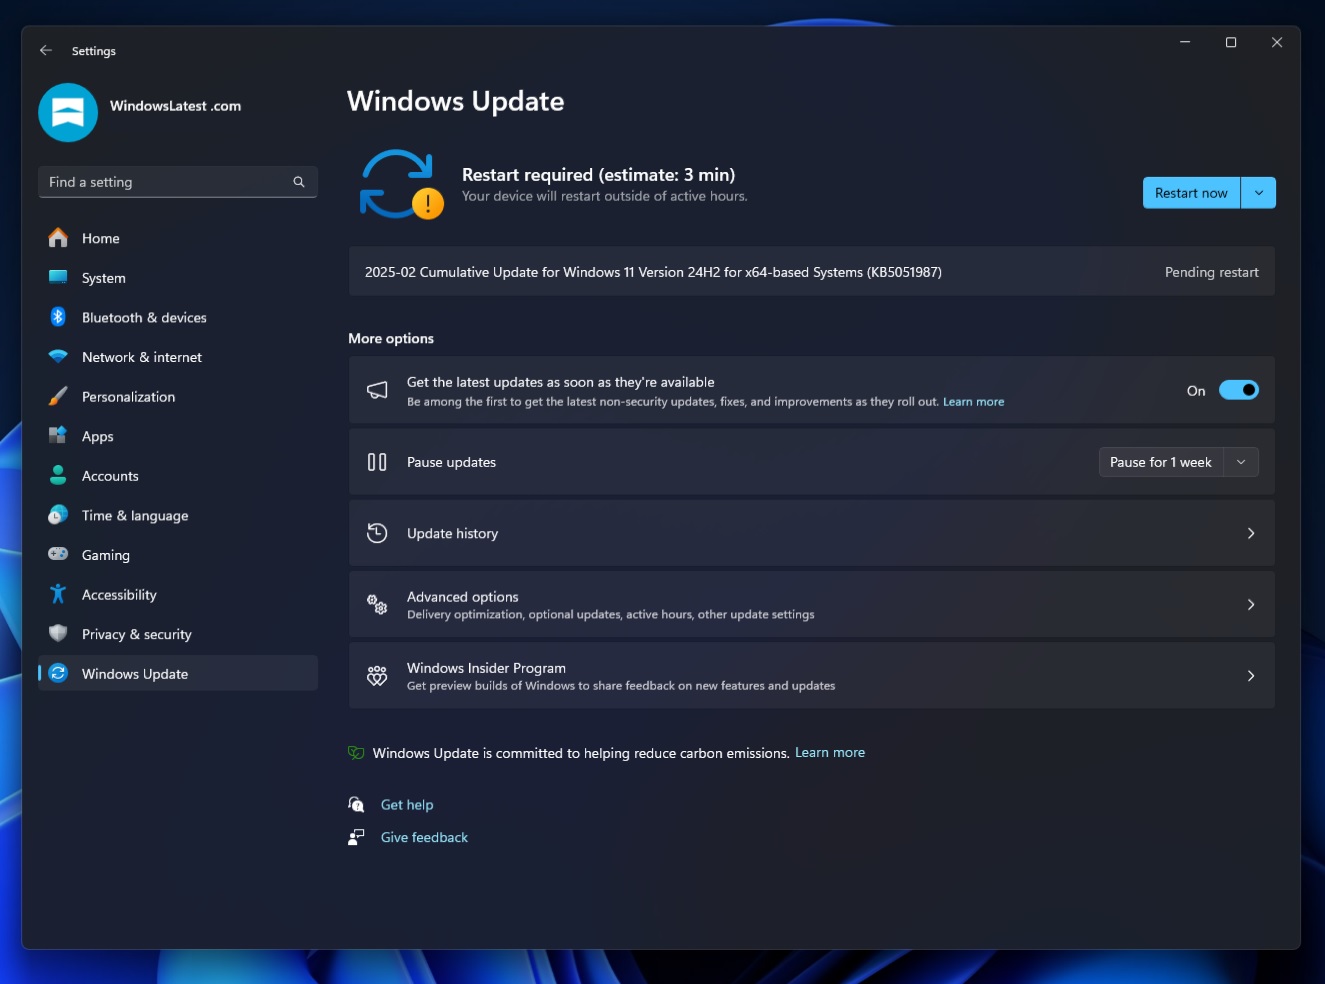Image resolution: width=1325 pixels, height=984 pixels.
Task: Click the Windows Insider Program icon
Action: click(377, 675)
